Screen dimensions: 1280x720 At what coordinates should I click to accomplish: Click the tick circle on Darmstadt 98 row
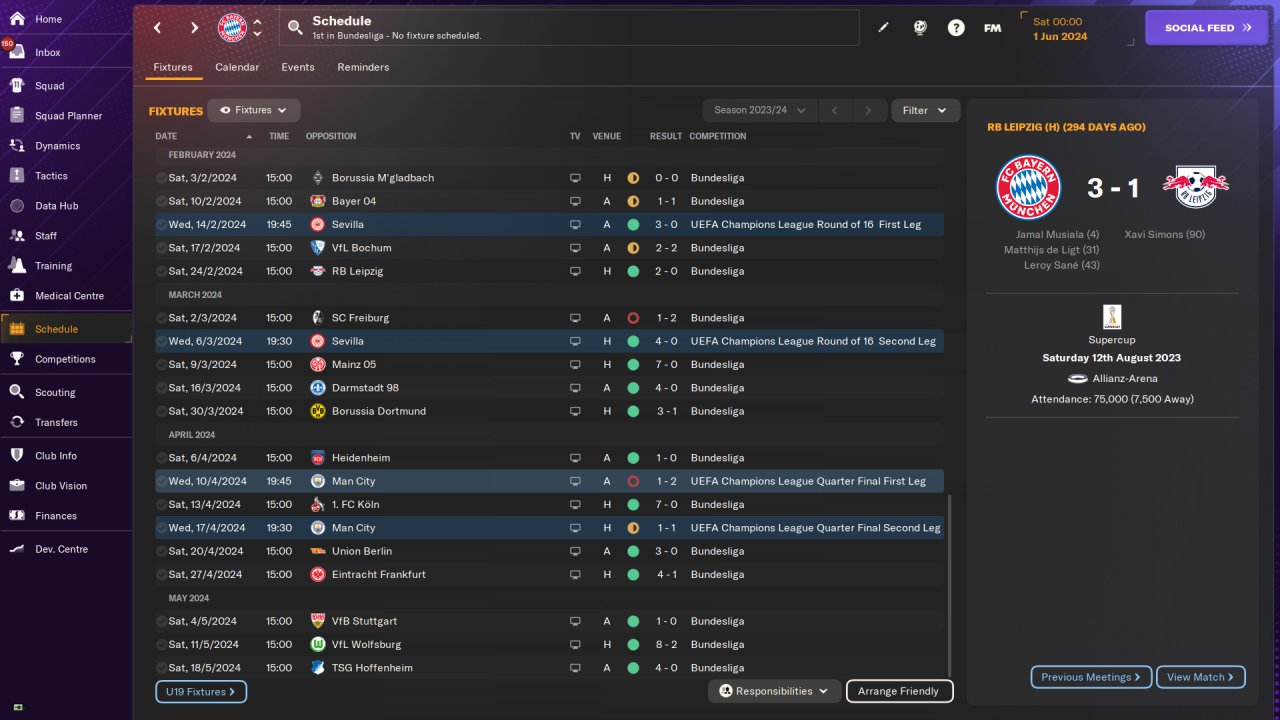pyautogui.click(x=161, y=388)
